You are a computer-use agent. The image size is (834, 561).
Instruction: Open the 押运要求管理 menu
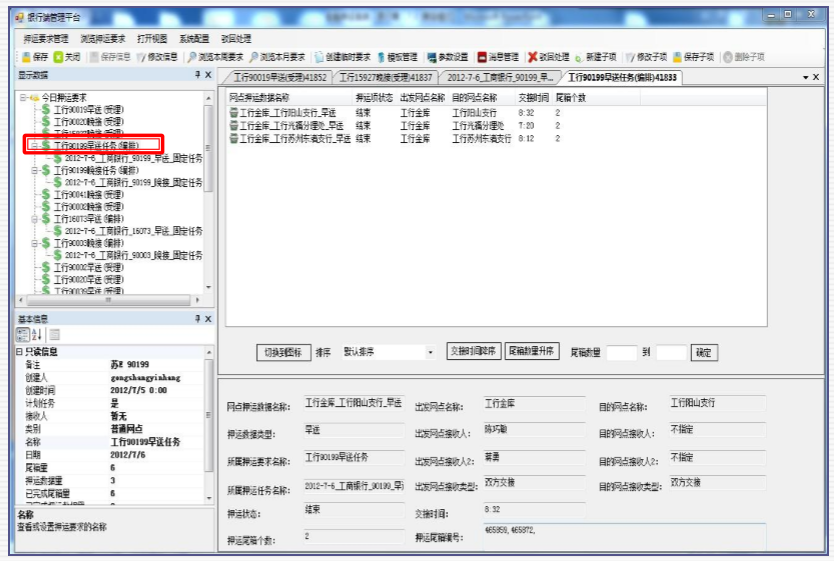coord(46,39)
